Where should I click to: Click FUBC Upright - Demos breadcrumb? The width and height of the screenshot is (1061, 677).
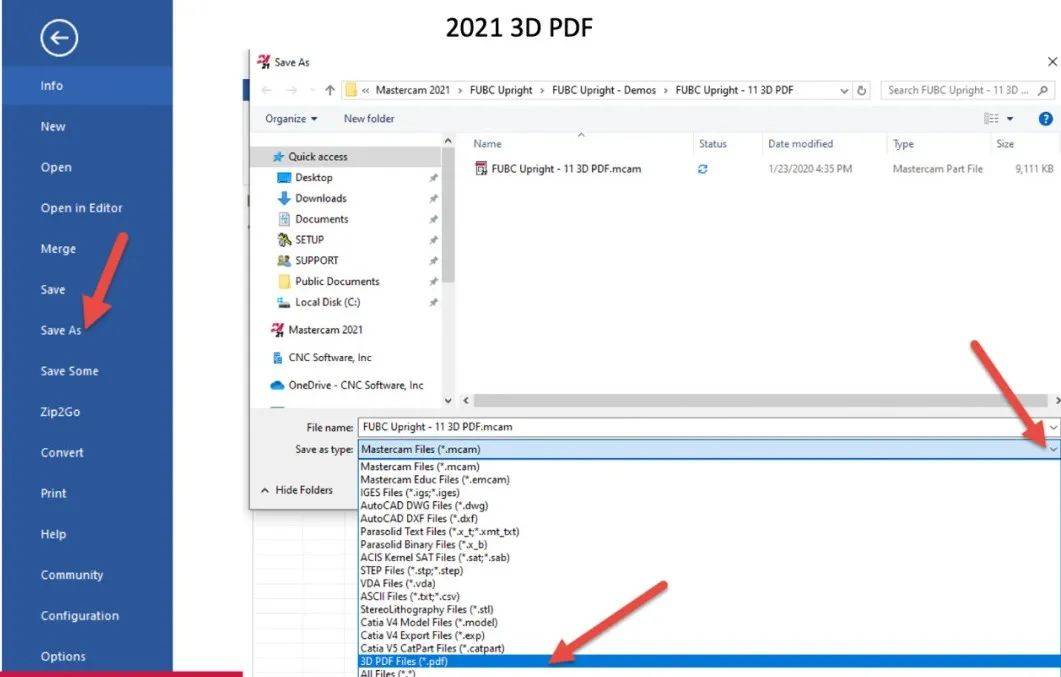(604, 90)
